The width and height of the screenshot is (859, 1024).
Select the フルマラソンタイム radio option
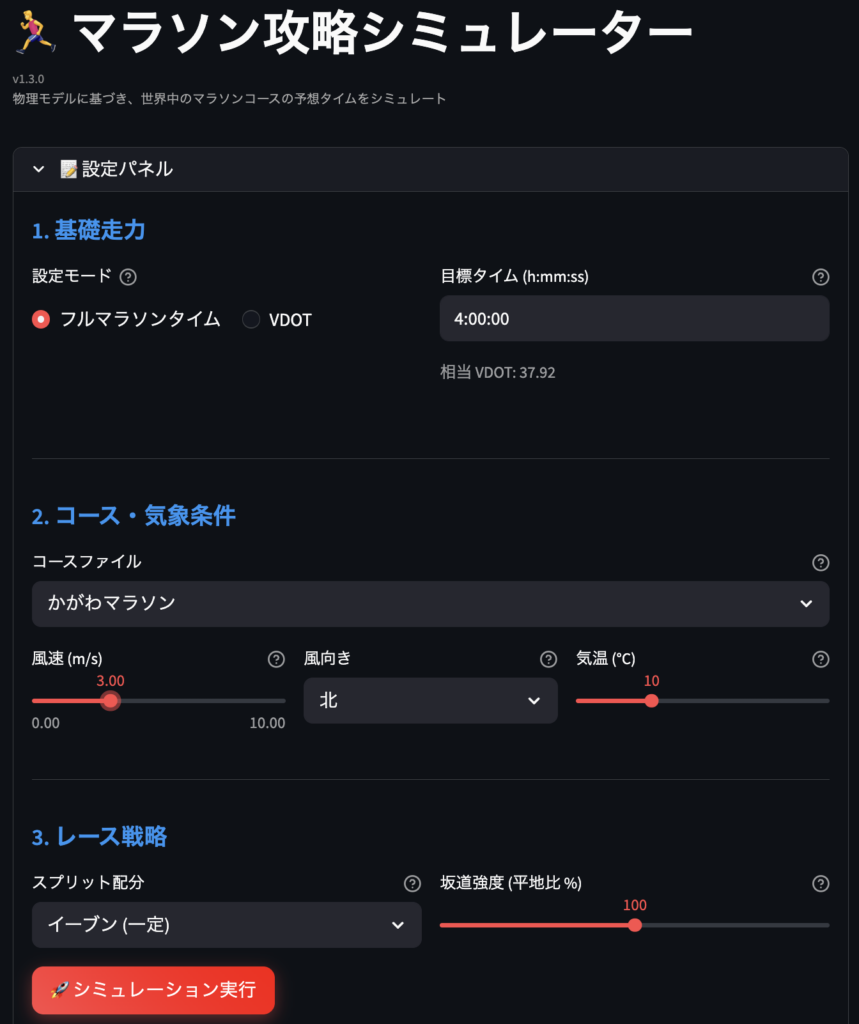click(x=41, y=319)
